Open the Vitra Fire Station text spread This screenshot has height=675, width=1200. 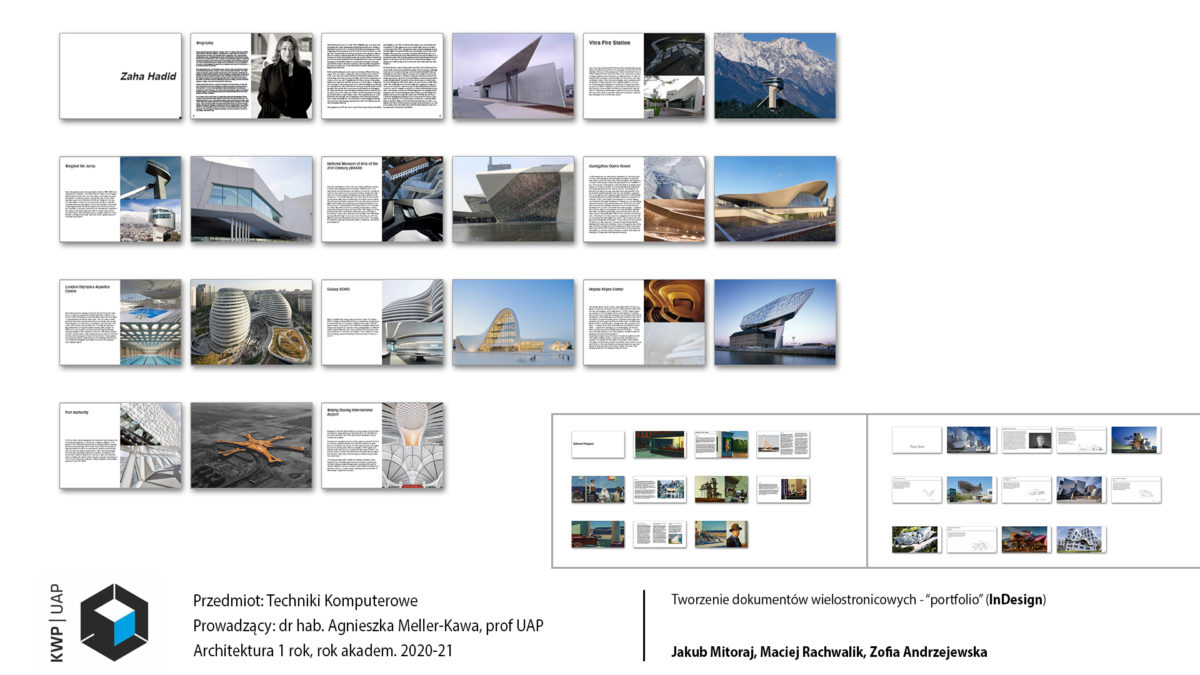(x=644, y=76)
